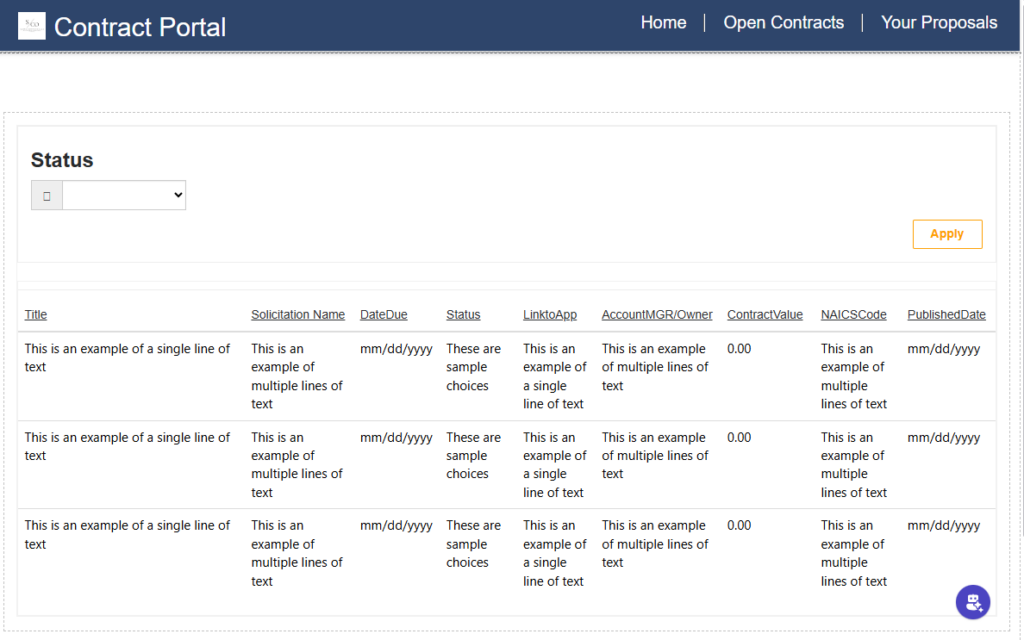Image resolution: width=1024 pixels, height=640 pixels.
Task: Sort table by Title column header
Action: coord(36,315)
